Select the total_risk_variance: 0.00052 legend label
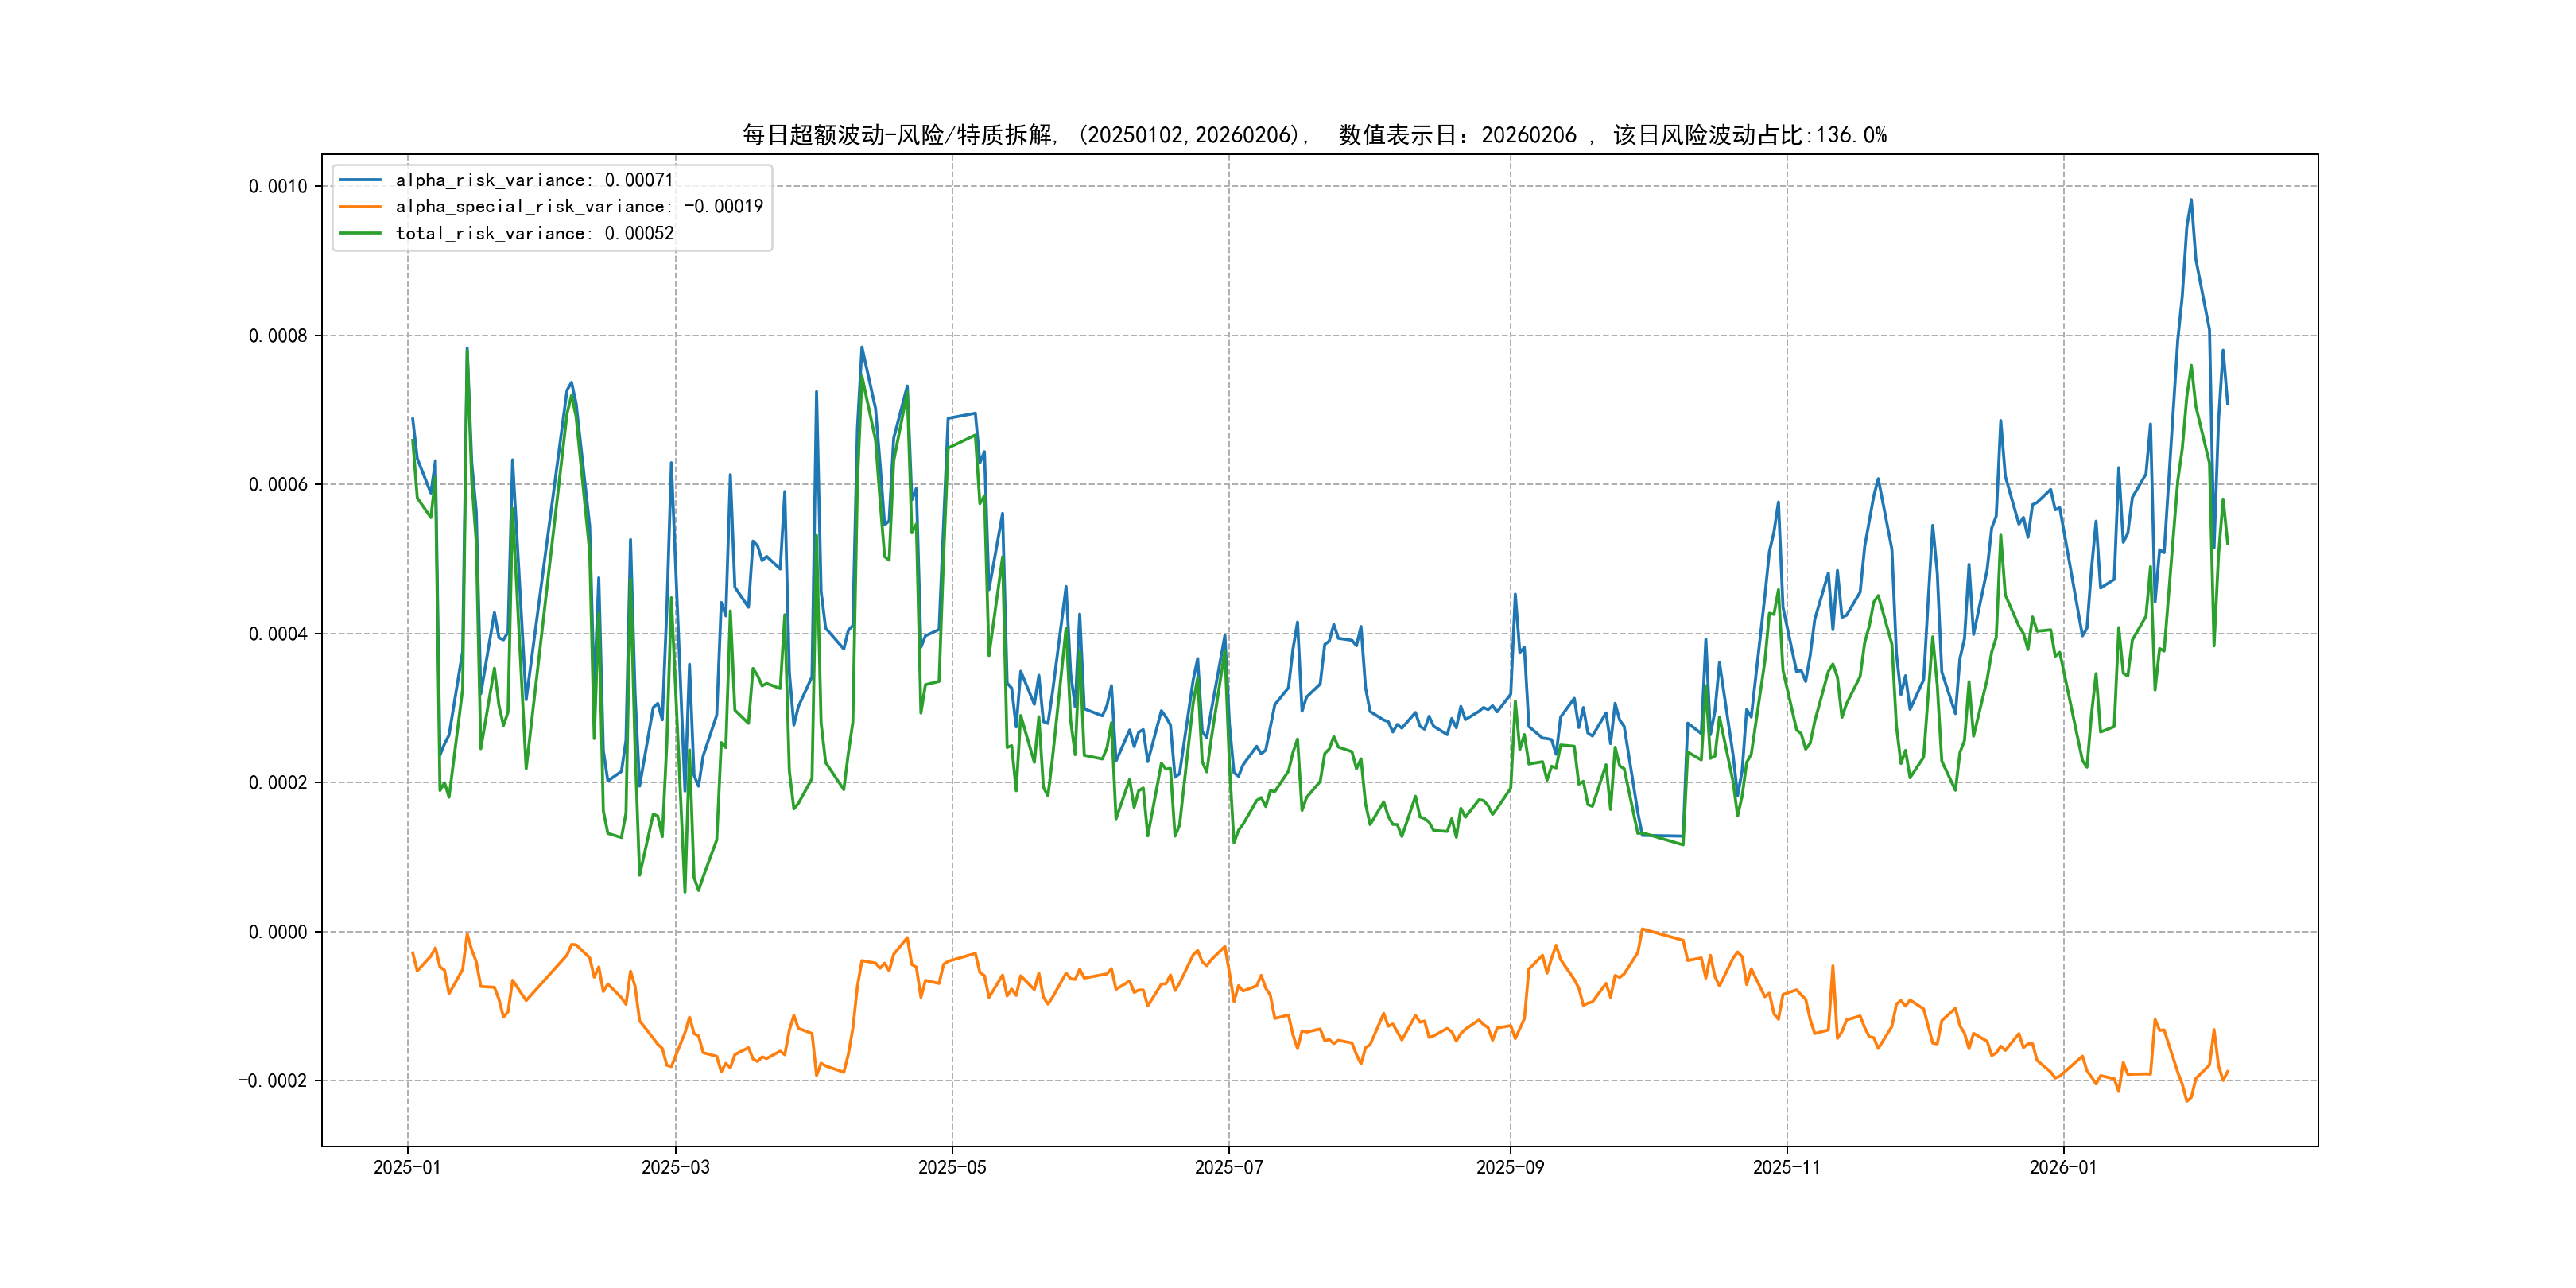 tap(534, 233)
